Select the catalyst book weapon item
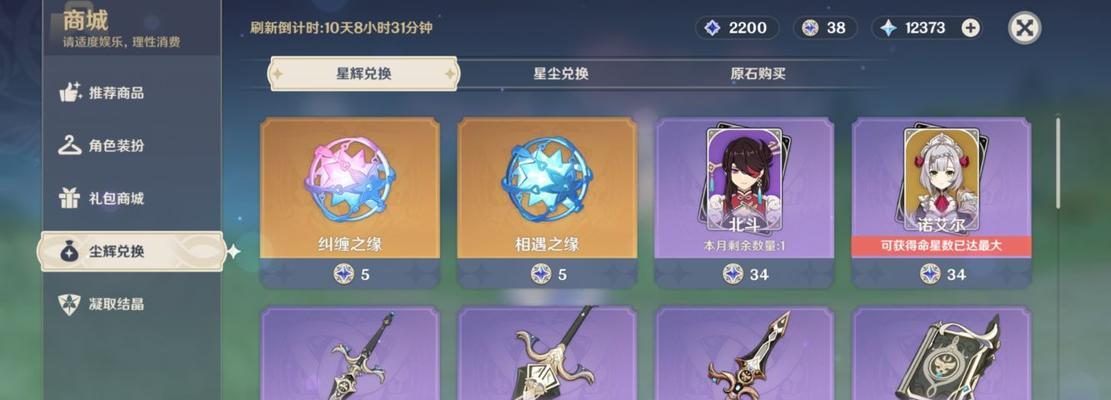The height and width of the screenshot is (400, 1111). (942, 353)
